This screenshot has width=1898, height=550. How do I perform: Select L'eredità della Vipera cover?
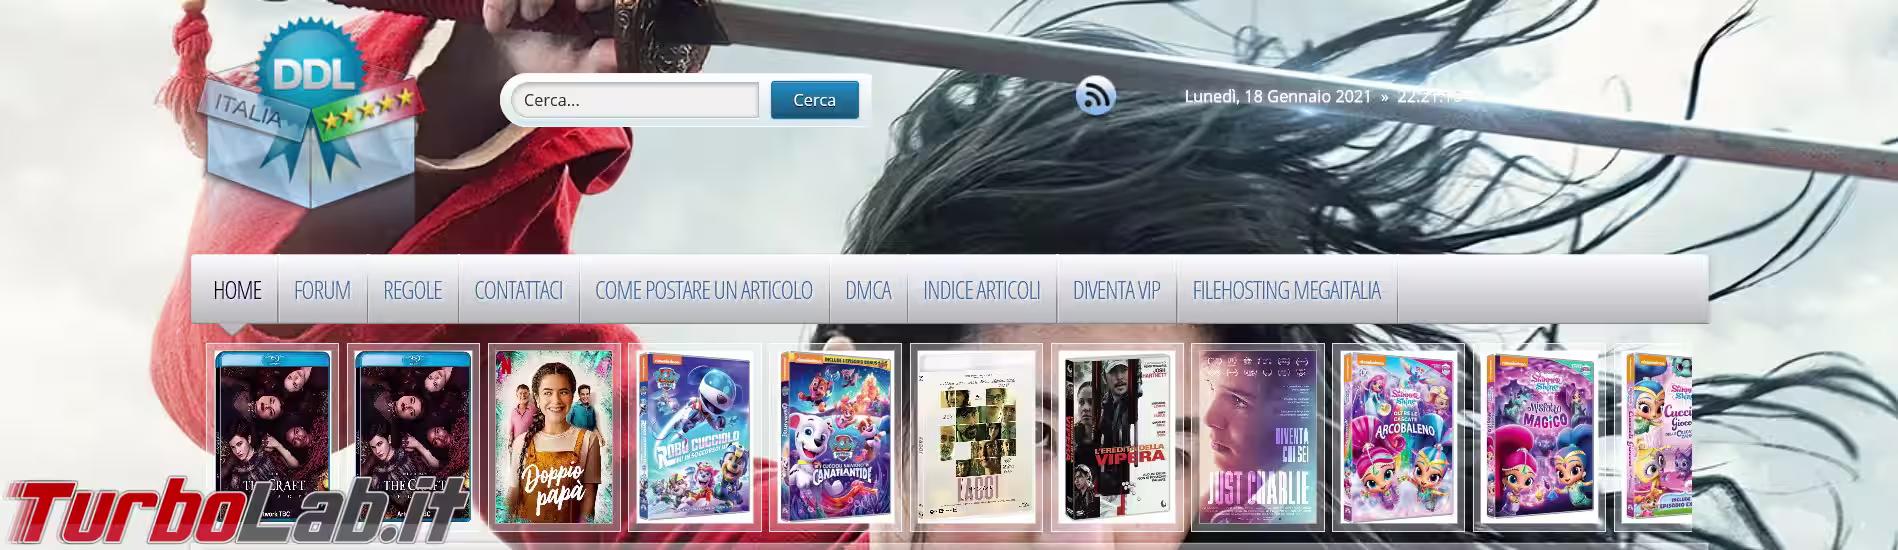click(x=1117, y=436)
